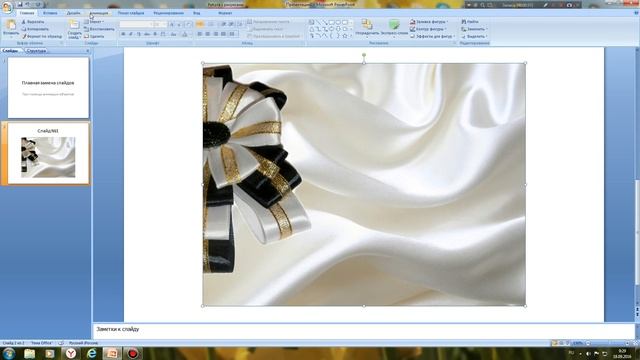Open Экспресс-стили quick styles gallery
This screenshot has width=640, height=360.
point(394,28)
